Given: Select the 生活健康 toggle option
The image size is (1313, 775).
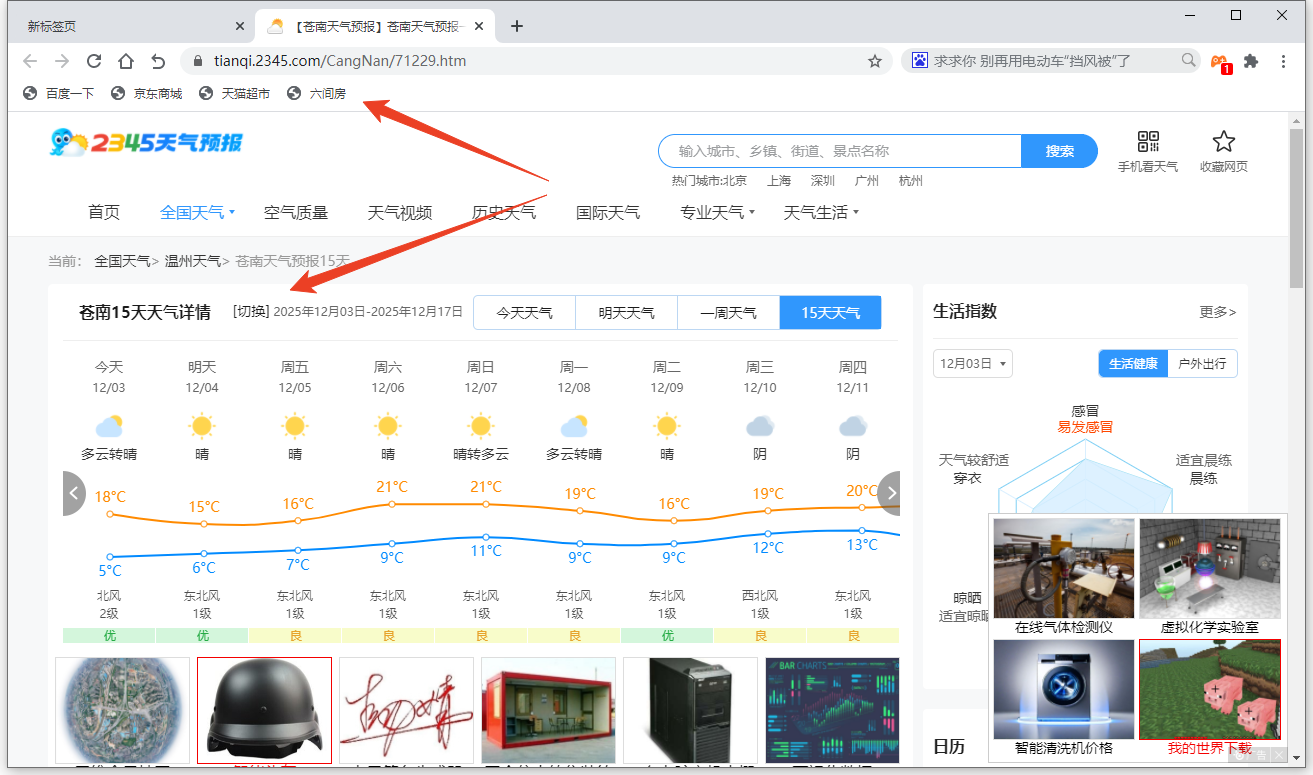Looking at the screenshot, I should point(1133,364).
